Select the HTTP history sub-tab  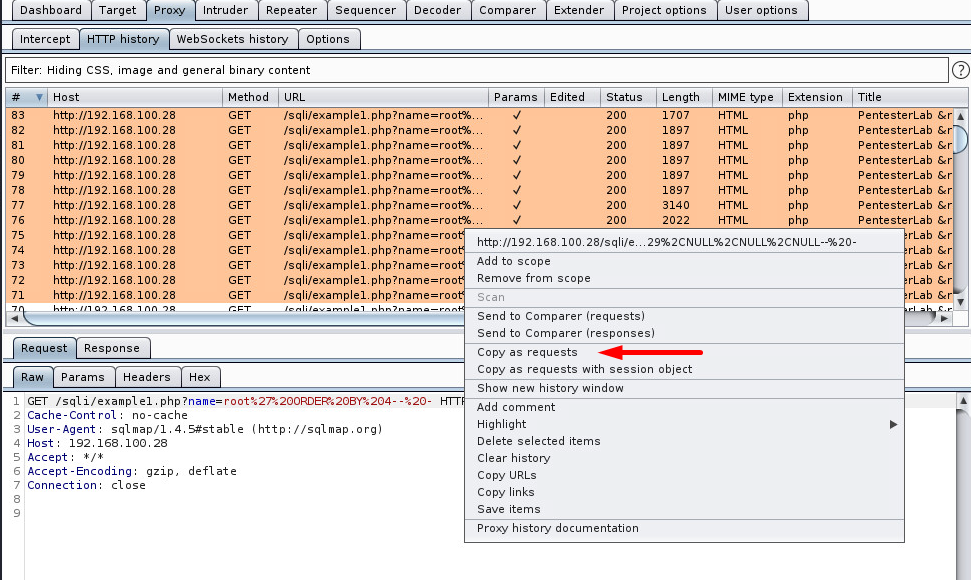coord(123,39)
